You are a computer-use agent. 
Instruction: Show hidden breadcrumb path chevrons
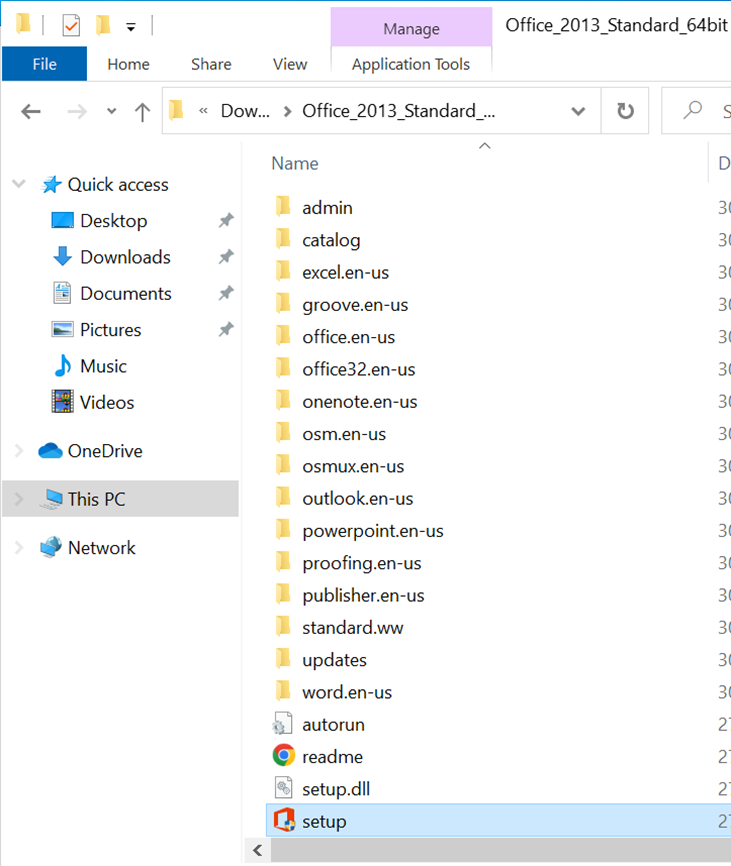coord(203,110)
